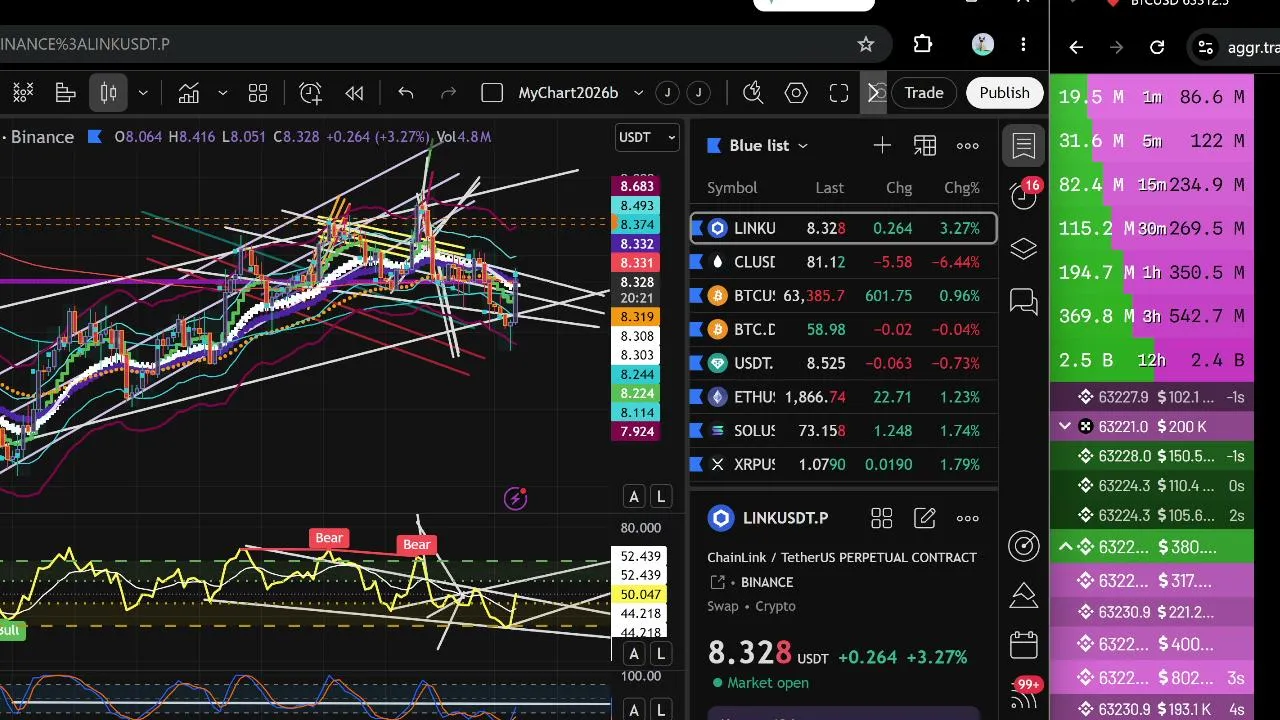Viewport: 1280px width, 720px height.
Task: Open the radar screener sidebar icon
Action: (x=1024, y=545)
